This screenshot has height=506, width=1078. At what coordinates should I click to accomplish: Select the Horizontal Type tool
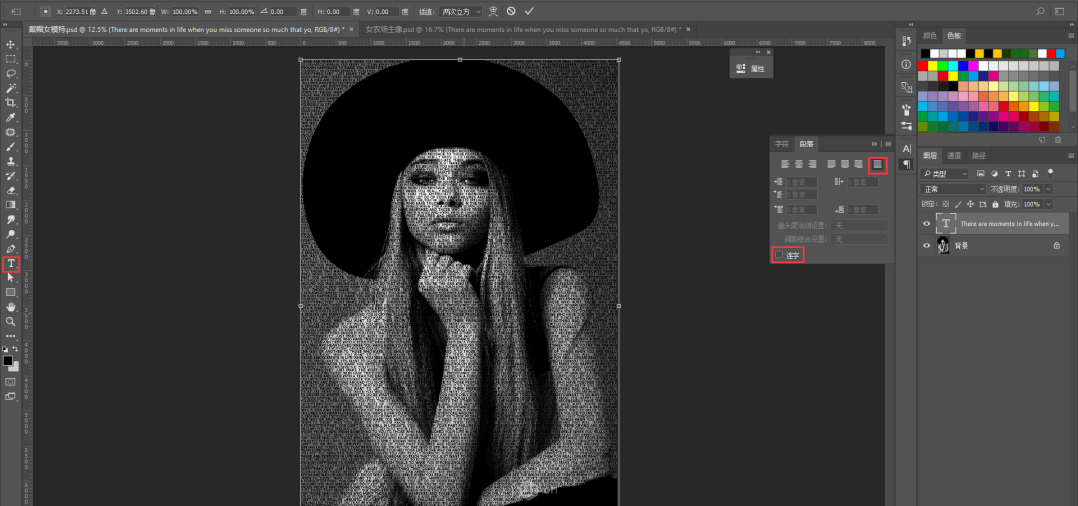coord(11,264)
